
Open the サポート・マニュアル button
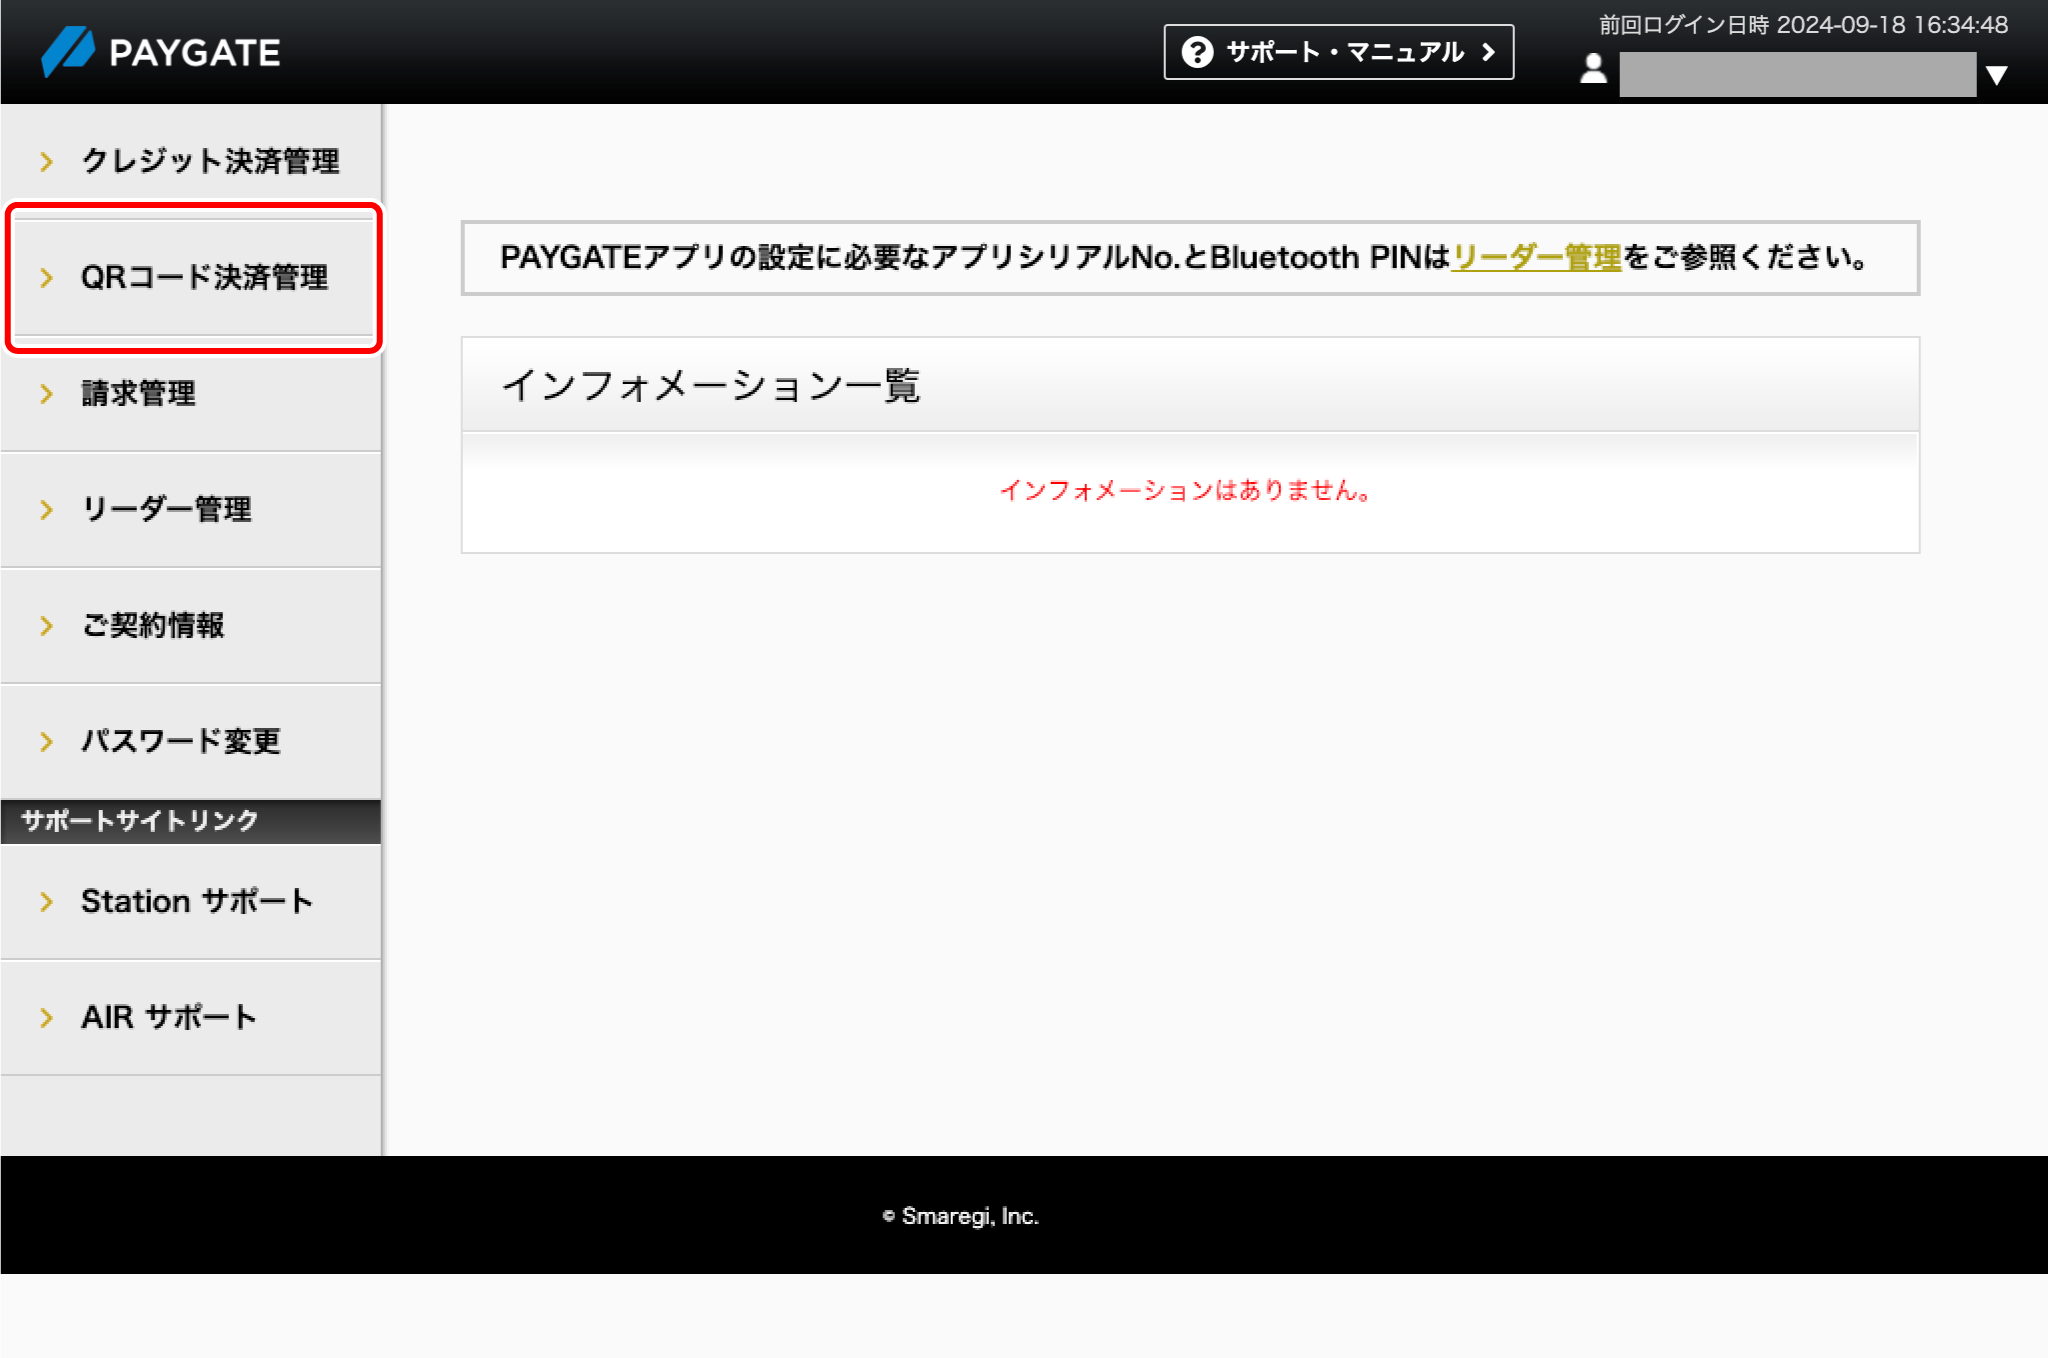[1340, 51]
